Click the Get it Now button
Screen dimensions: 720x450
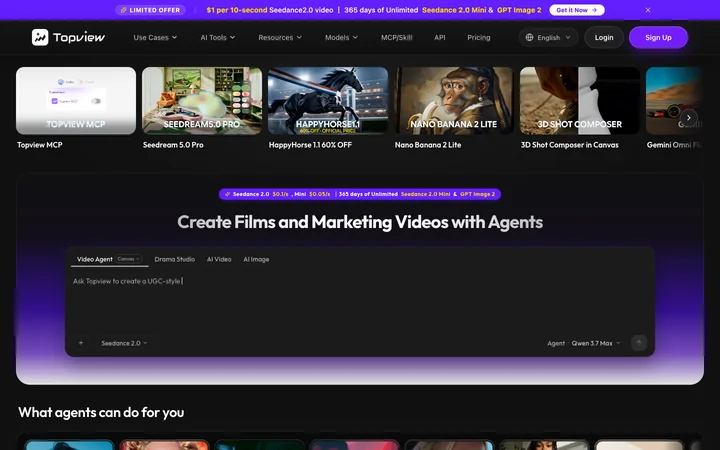pyautogui.click(x=577, y=10)
